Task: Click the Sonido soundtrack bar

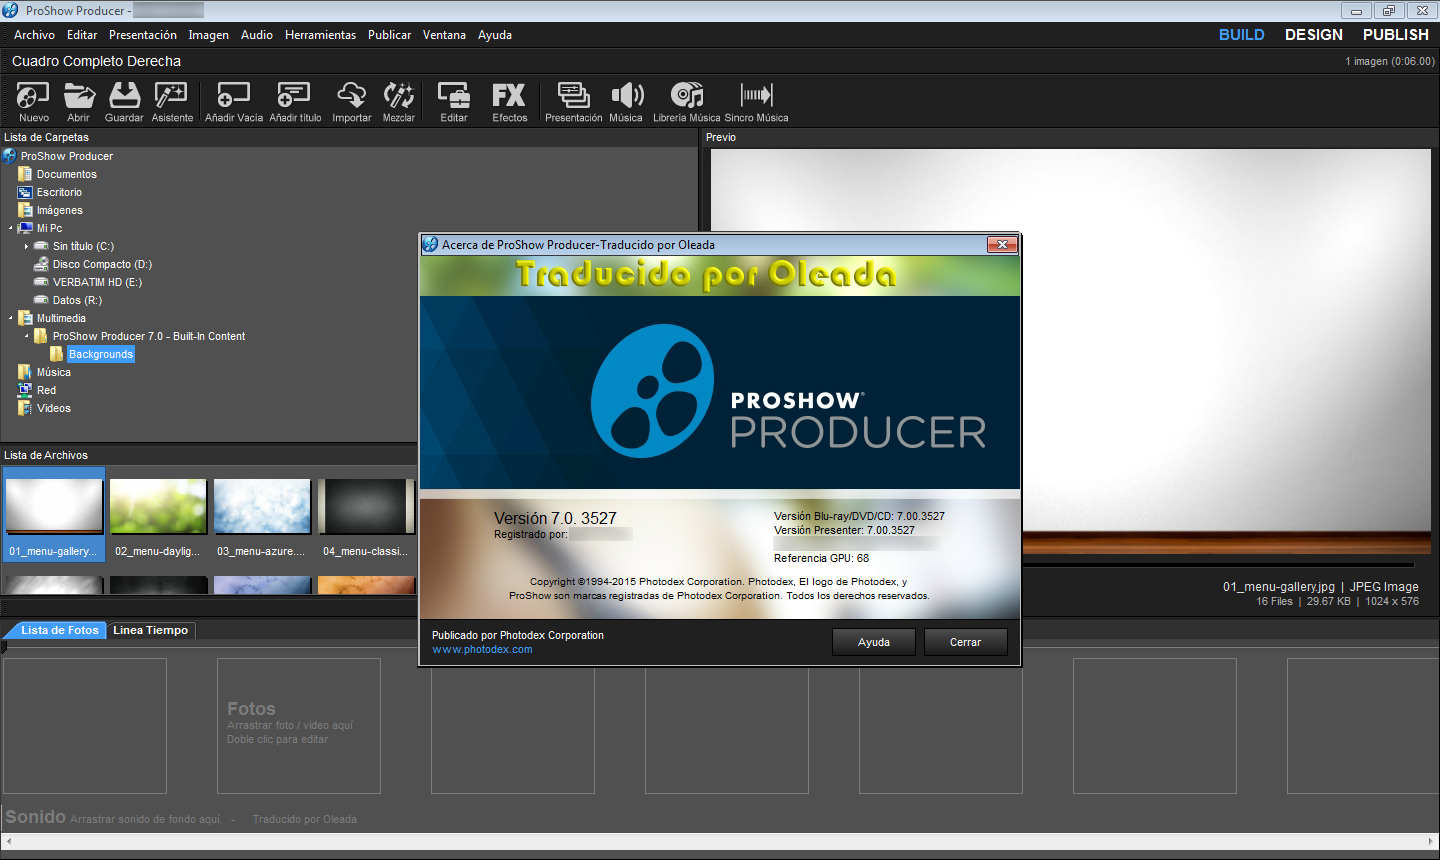Action: click(720, 817)
